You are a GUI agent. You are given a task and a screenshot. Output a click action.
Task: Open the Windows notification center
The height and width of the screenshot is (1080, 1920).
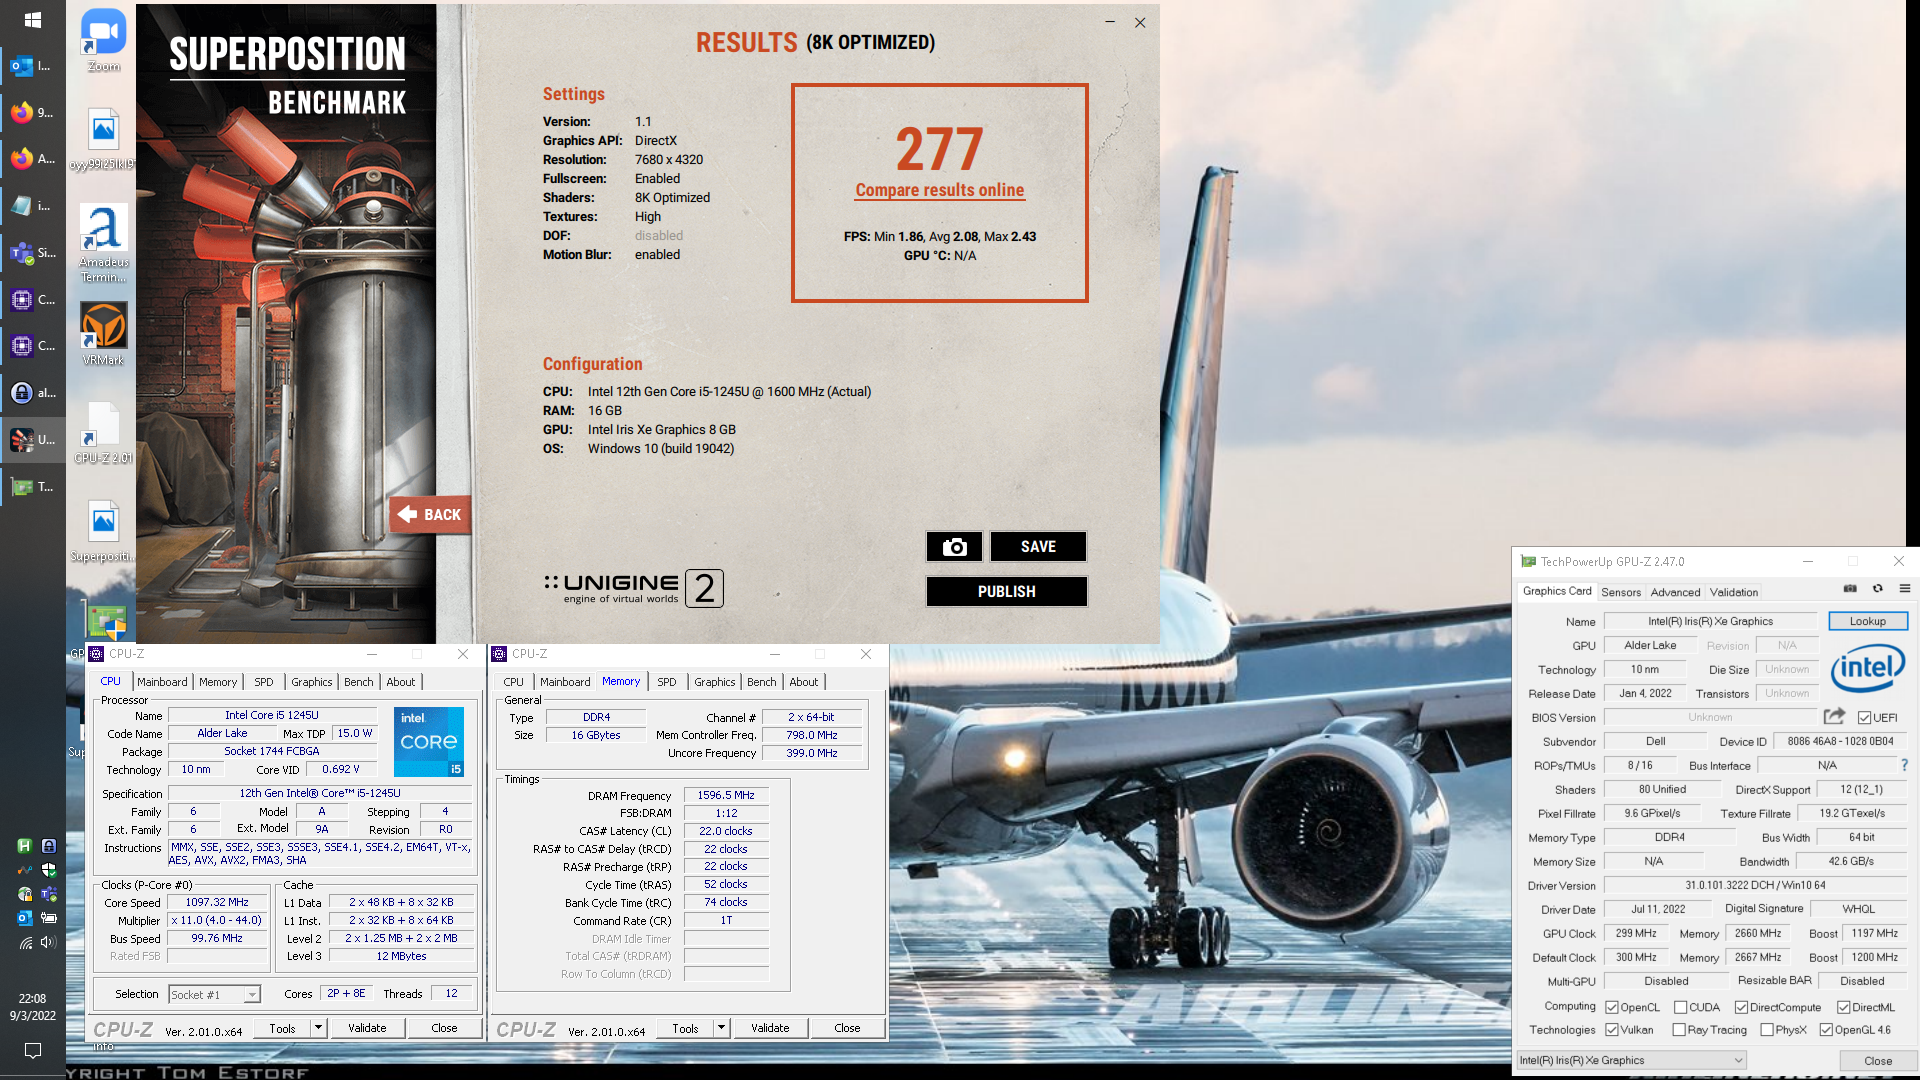[32, 1051]
